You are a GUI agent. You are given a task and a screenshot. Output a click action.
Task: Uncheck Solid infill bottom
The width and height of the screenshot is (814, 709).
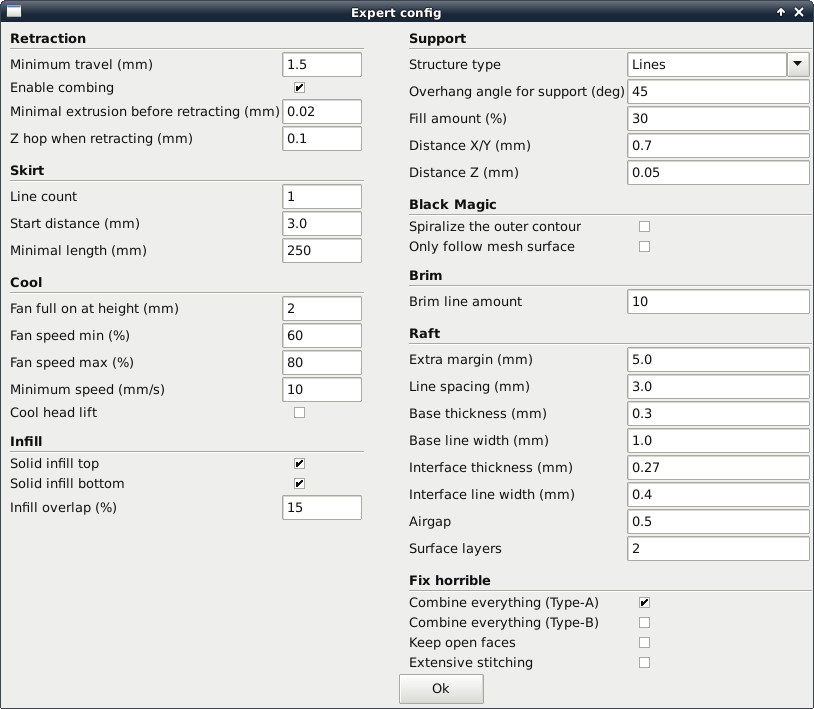click(x=299, y=484)
